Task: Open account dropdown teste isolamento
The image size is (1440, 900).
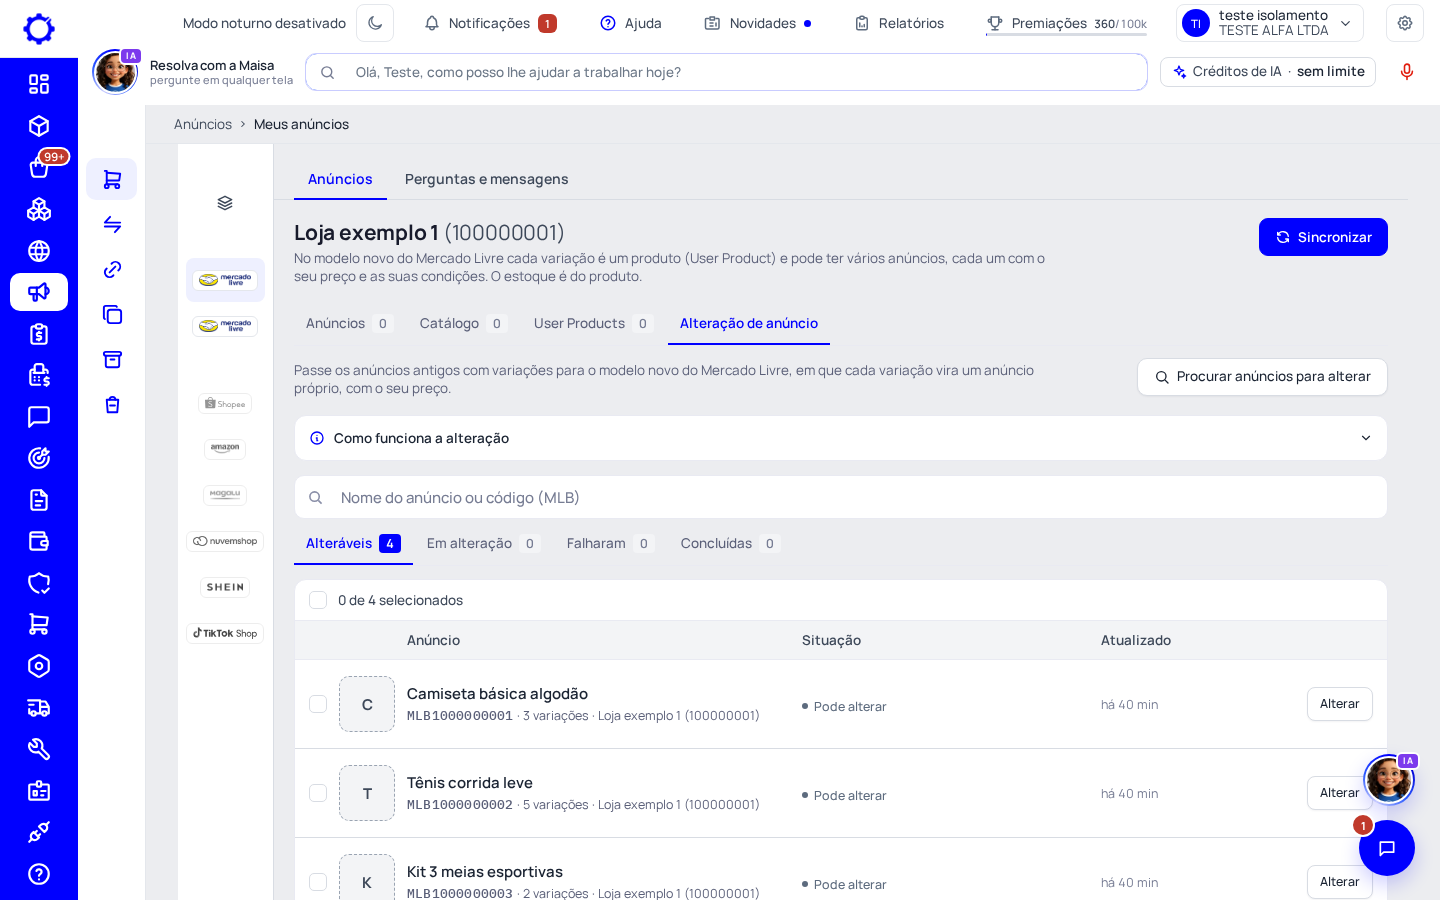Action: click(1270, 23)
